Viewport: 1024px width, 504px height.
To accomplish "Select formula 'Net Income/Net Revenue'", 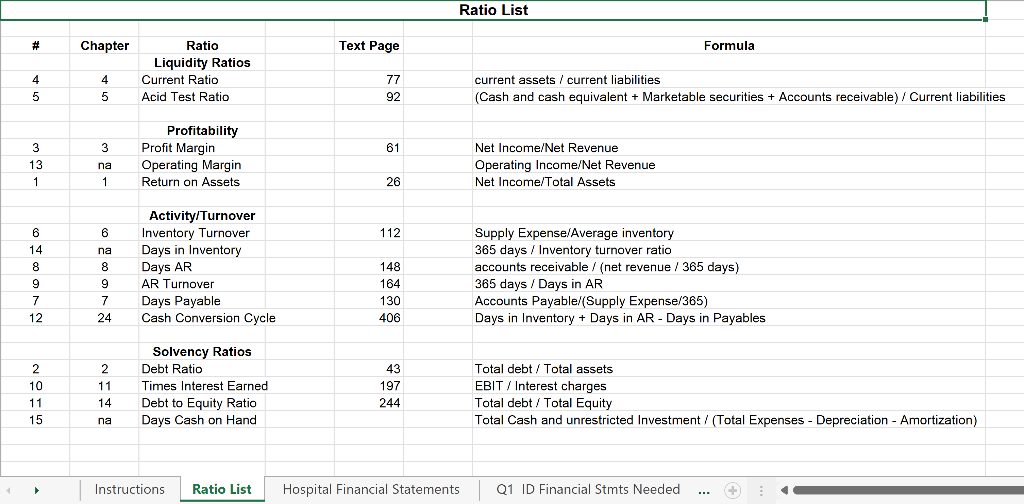I will tap(729, 148).
